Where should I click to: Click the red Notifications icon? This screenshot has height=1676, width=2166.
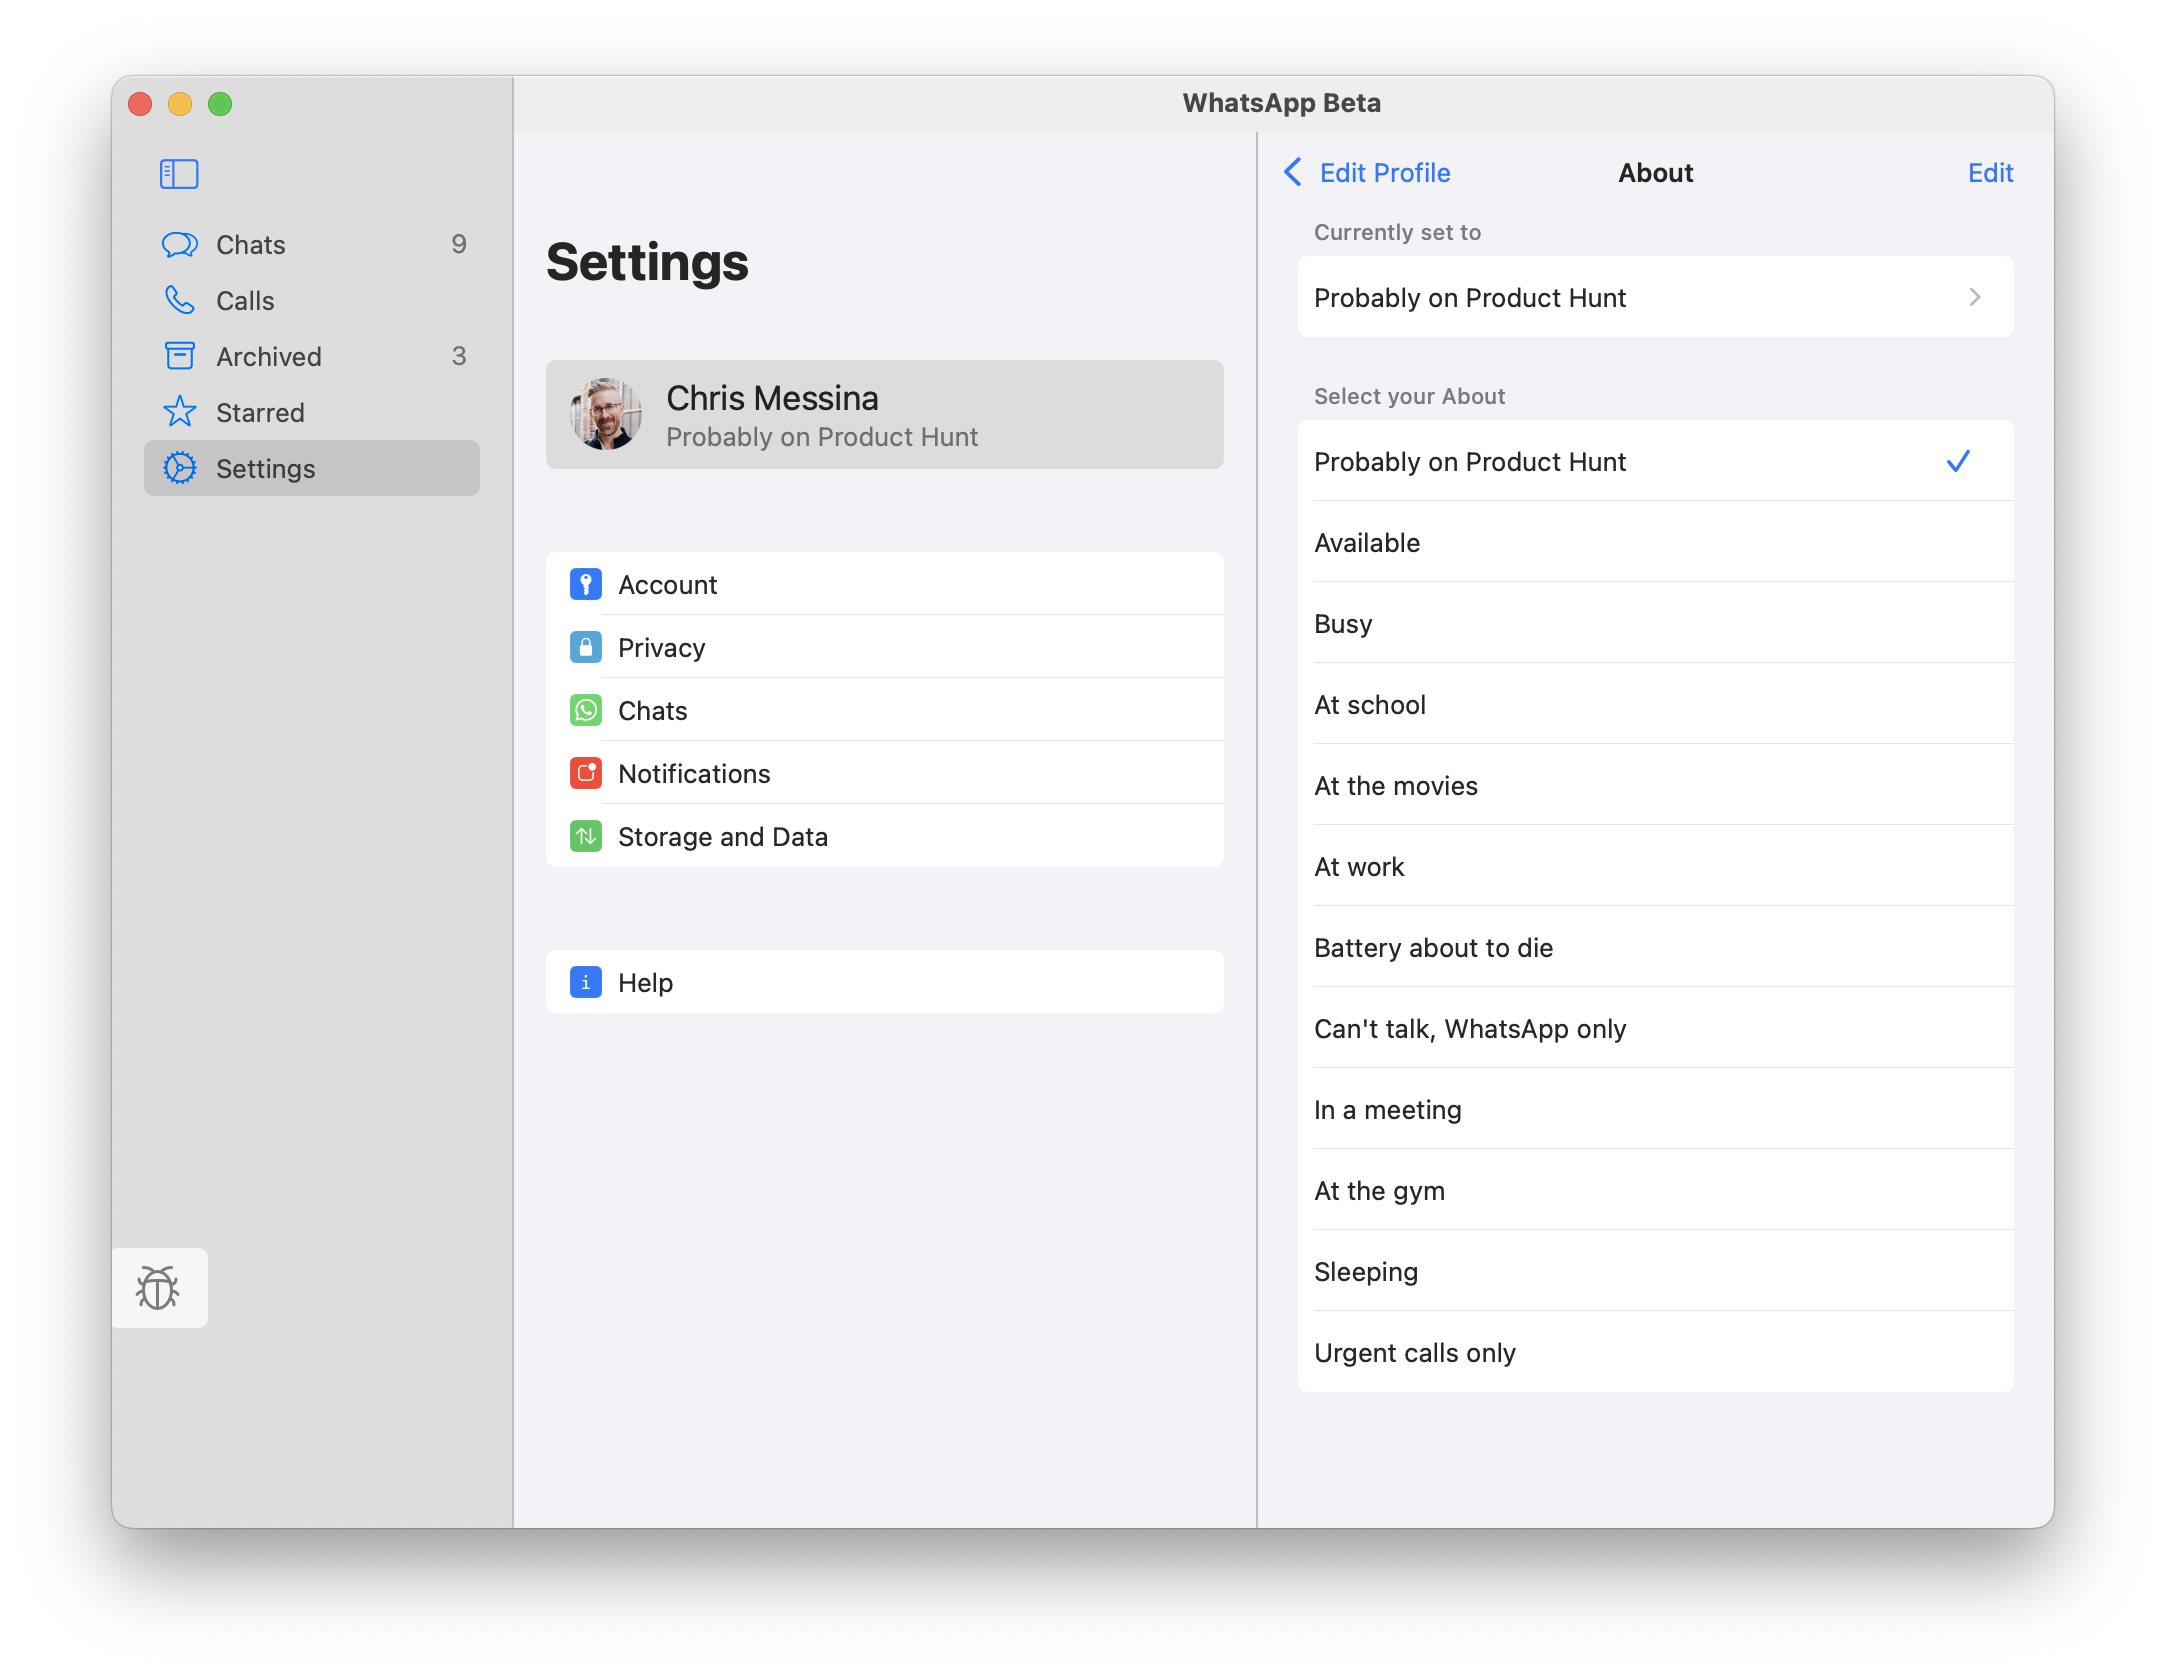586,773
